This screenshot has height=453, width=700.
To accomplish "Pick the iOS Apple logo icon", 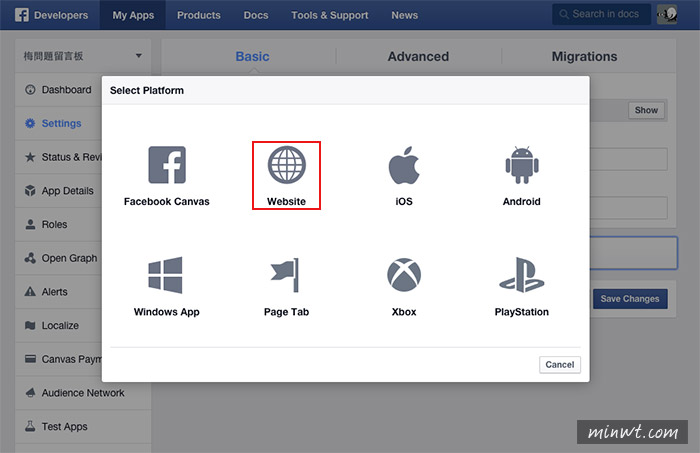I will (404, 165).
